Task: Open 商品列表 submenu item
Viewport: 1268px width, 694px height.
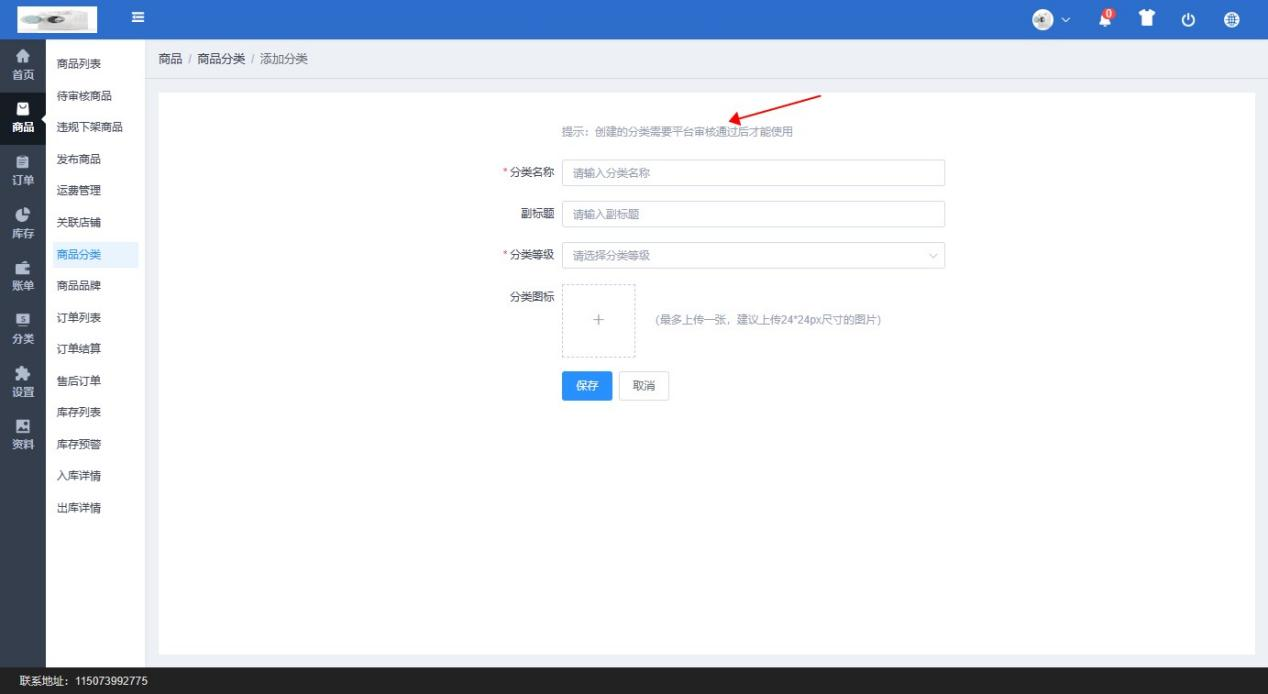Action: coord(79,64)
